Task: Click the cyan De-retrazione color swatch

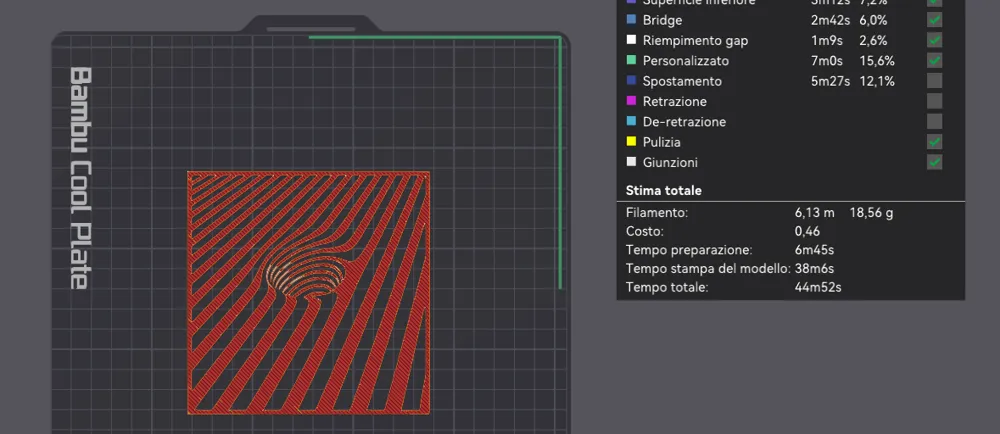Action: tap(631, 121)
